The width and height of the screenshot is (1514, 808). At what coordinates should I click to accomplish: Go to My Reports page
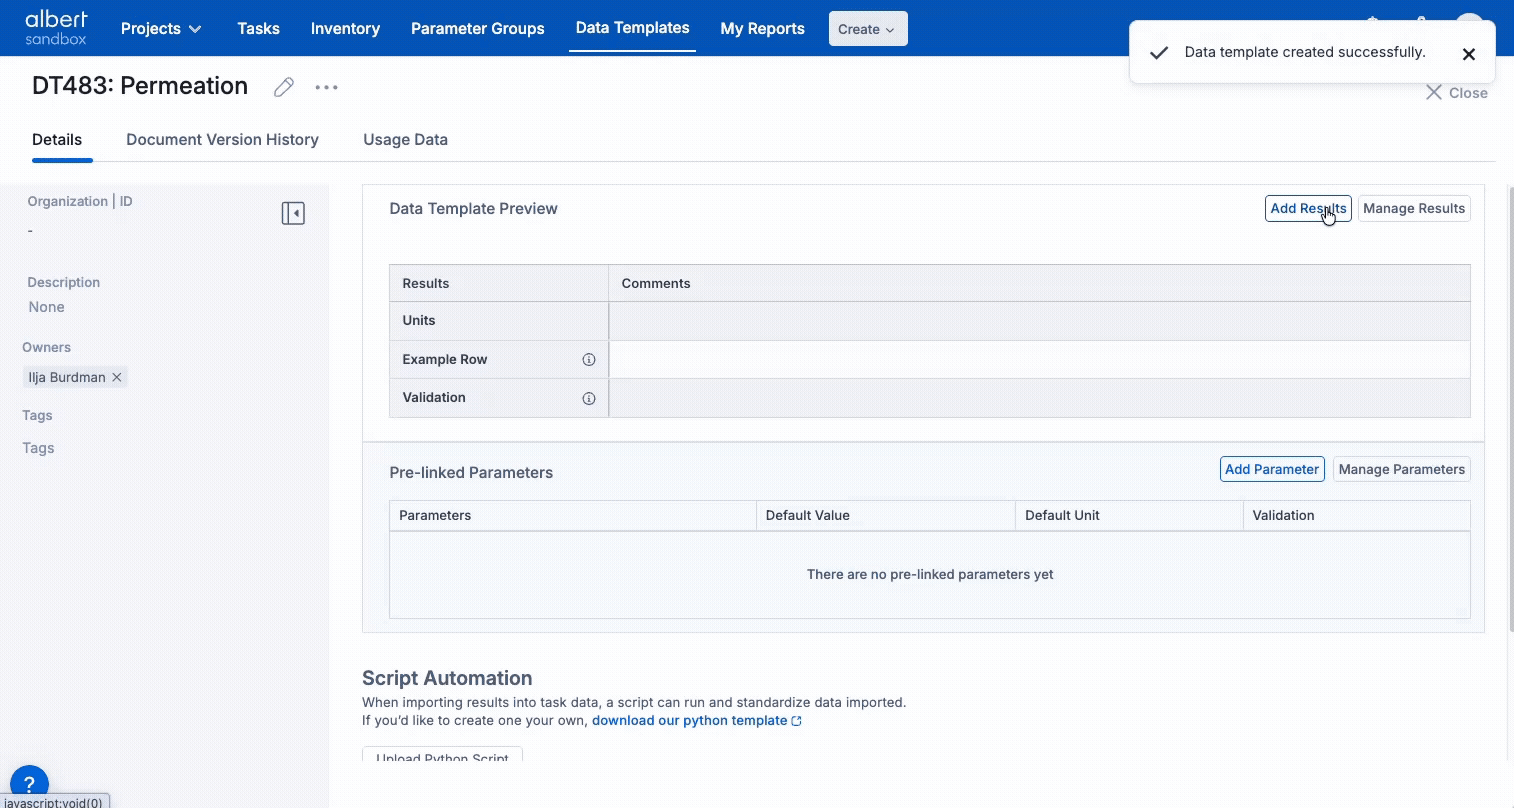tap(762, 29)
